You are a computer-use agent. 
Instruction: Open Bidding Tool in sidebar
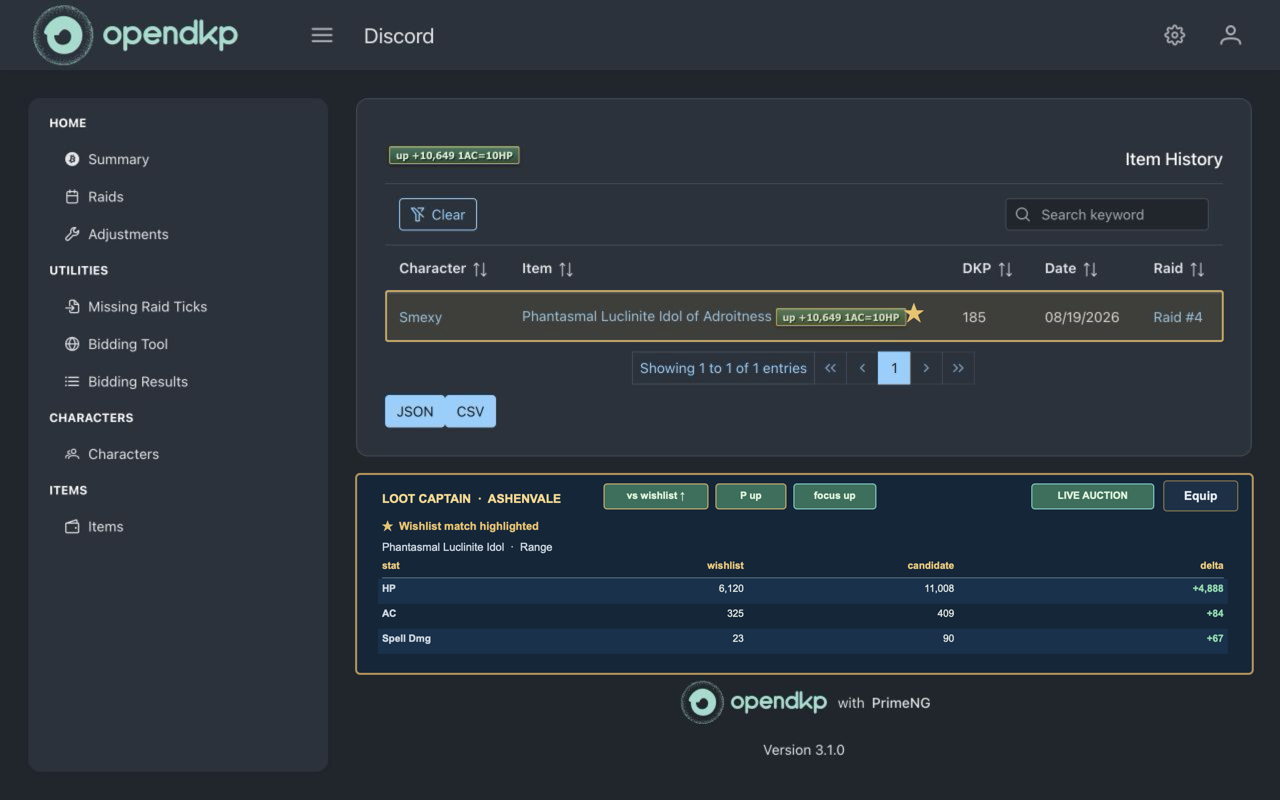[128, 344]
